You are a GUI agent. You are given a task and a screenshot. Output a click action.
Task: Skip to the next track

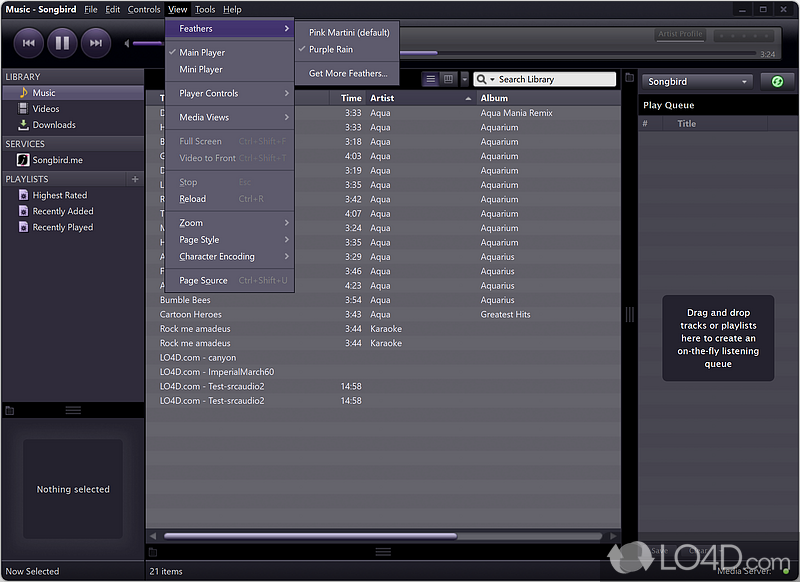coord(95,42)
